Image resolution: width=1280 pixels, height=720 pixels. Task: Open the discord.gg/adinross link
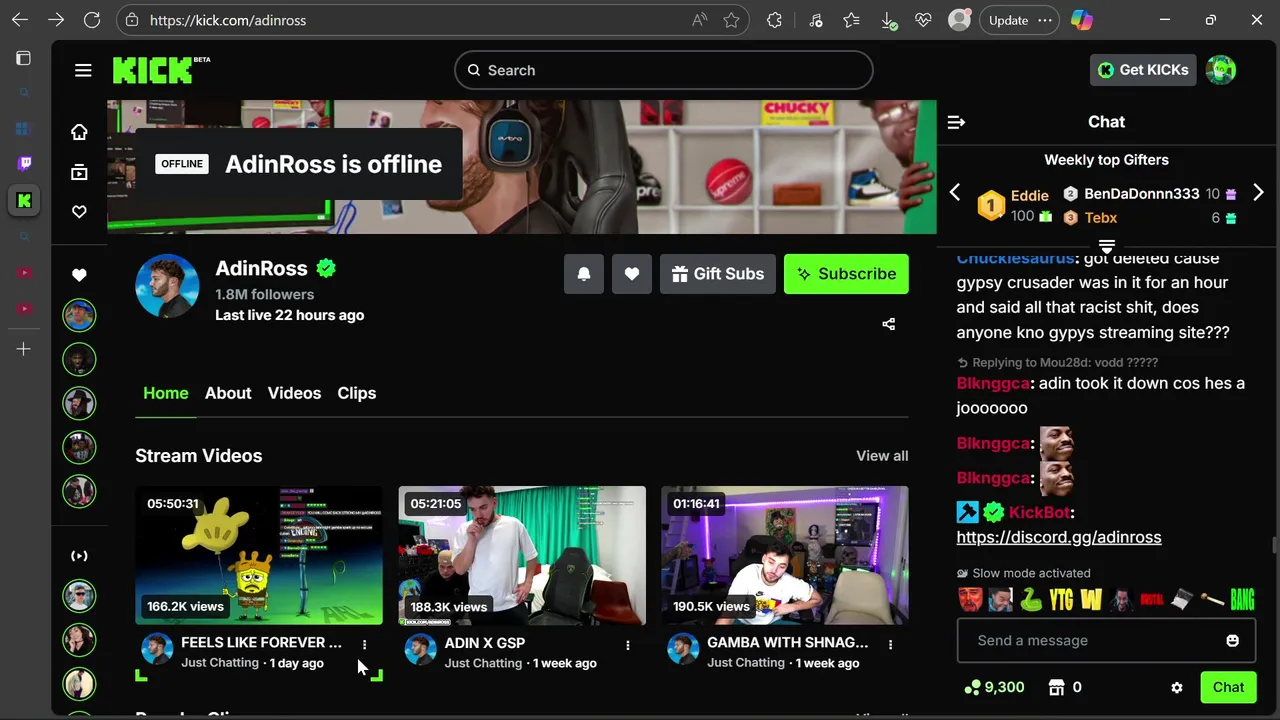pyautogui.click(x=1059, y=537)
